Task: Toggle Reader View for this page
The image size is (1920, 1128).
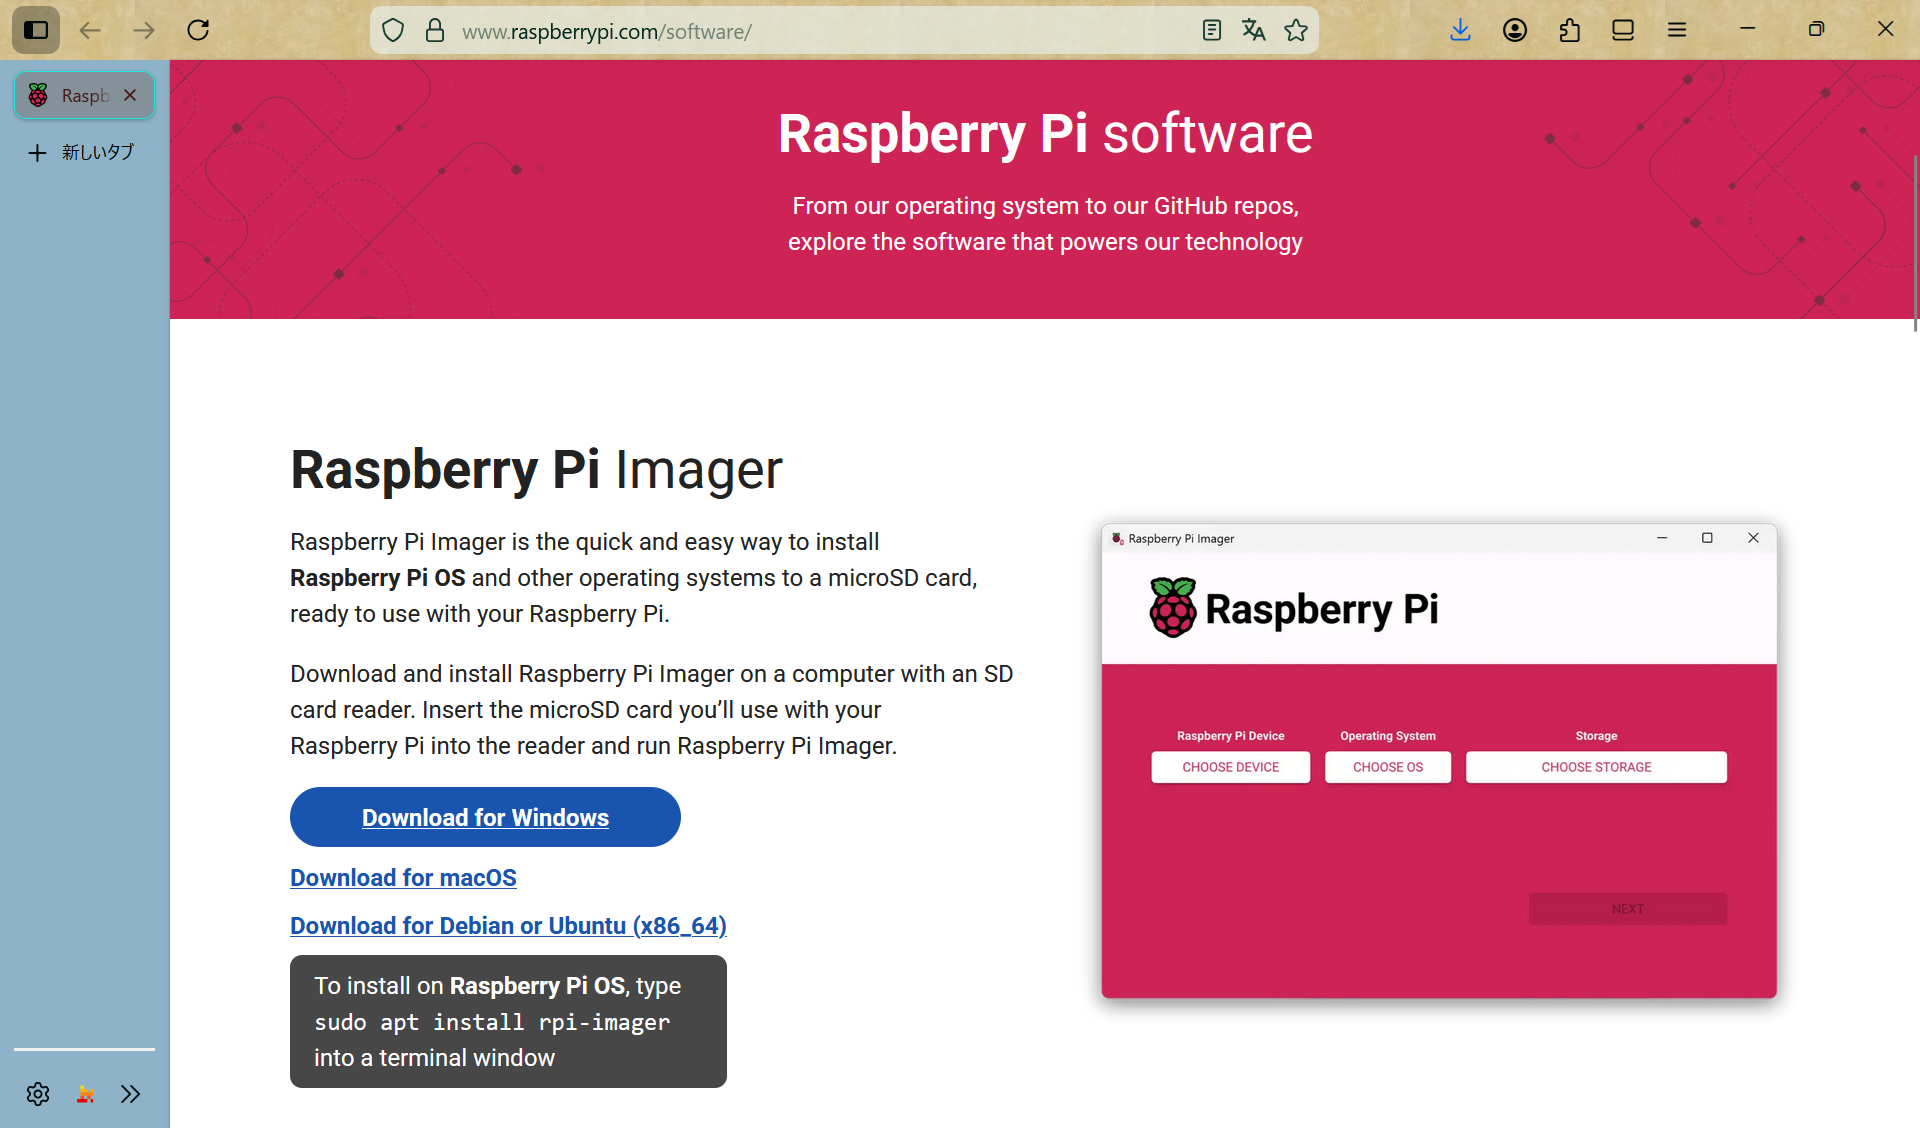Action: [1211, 30]
